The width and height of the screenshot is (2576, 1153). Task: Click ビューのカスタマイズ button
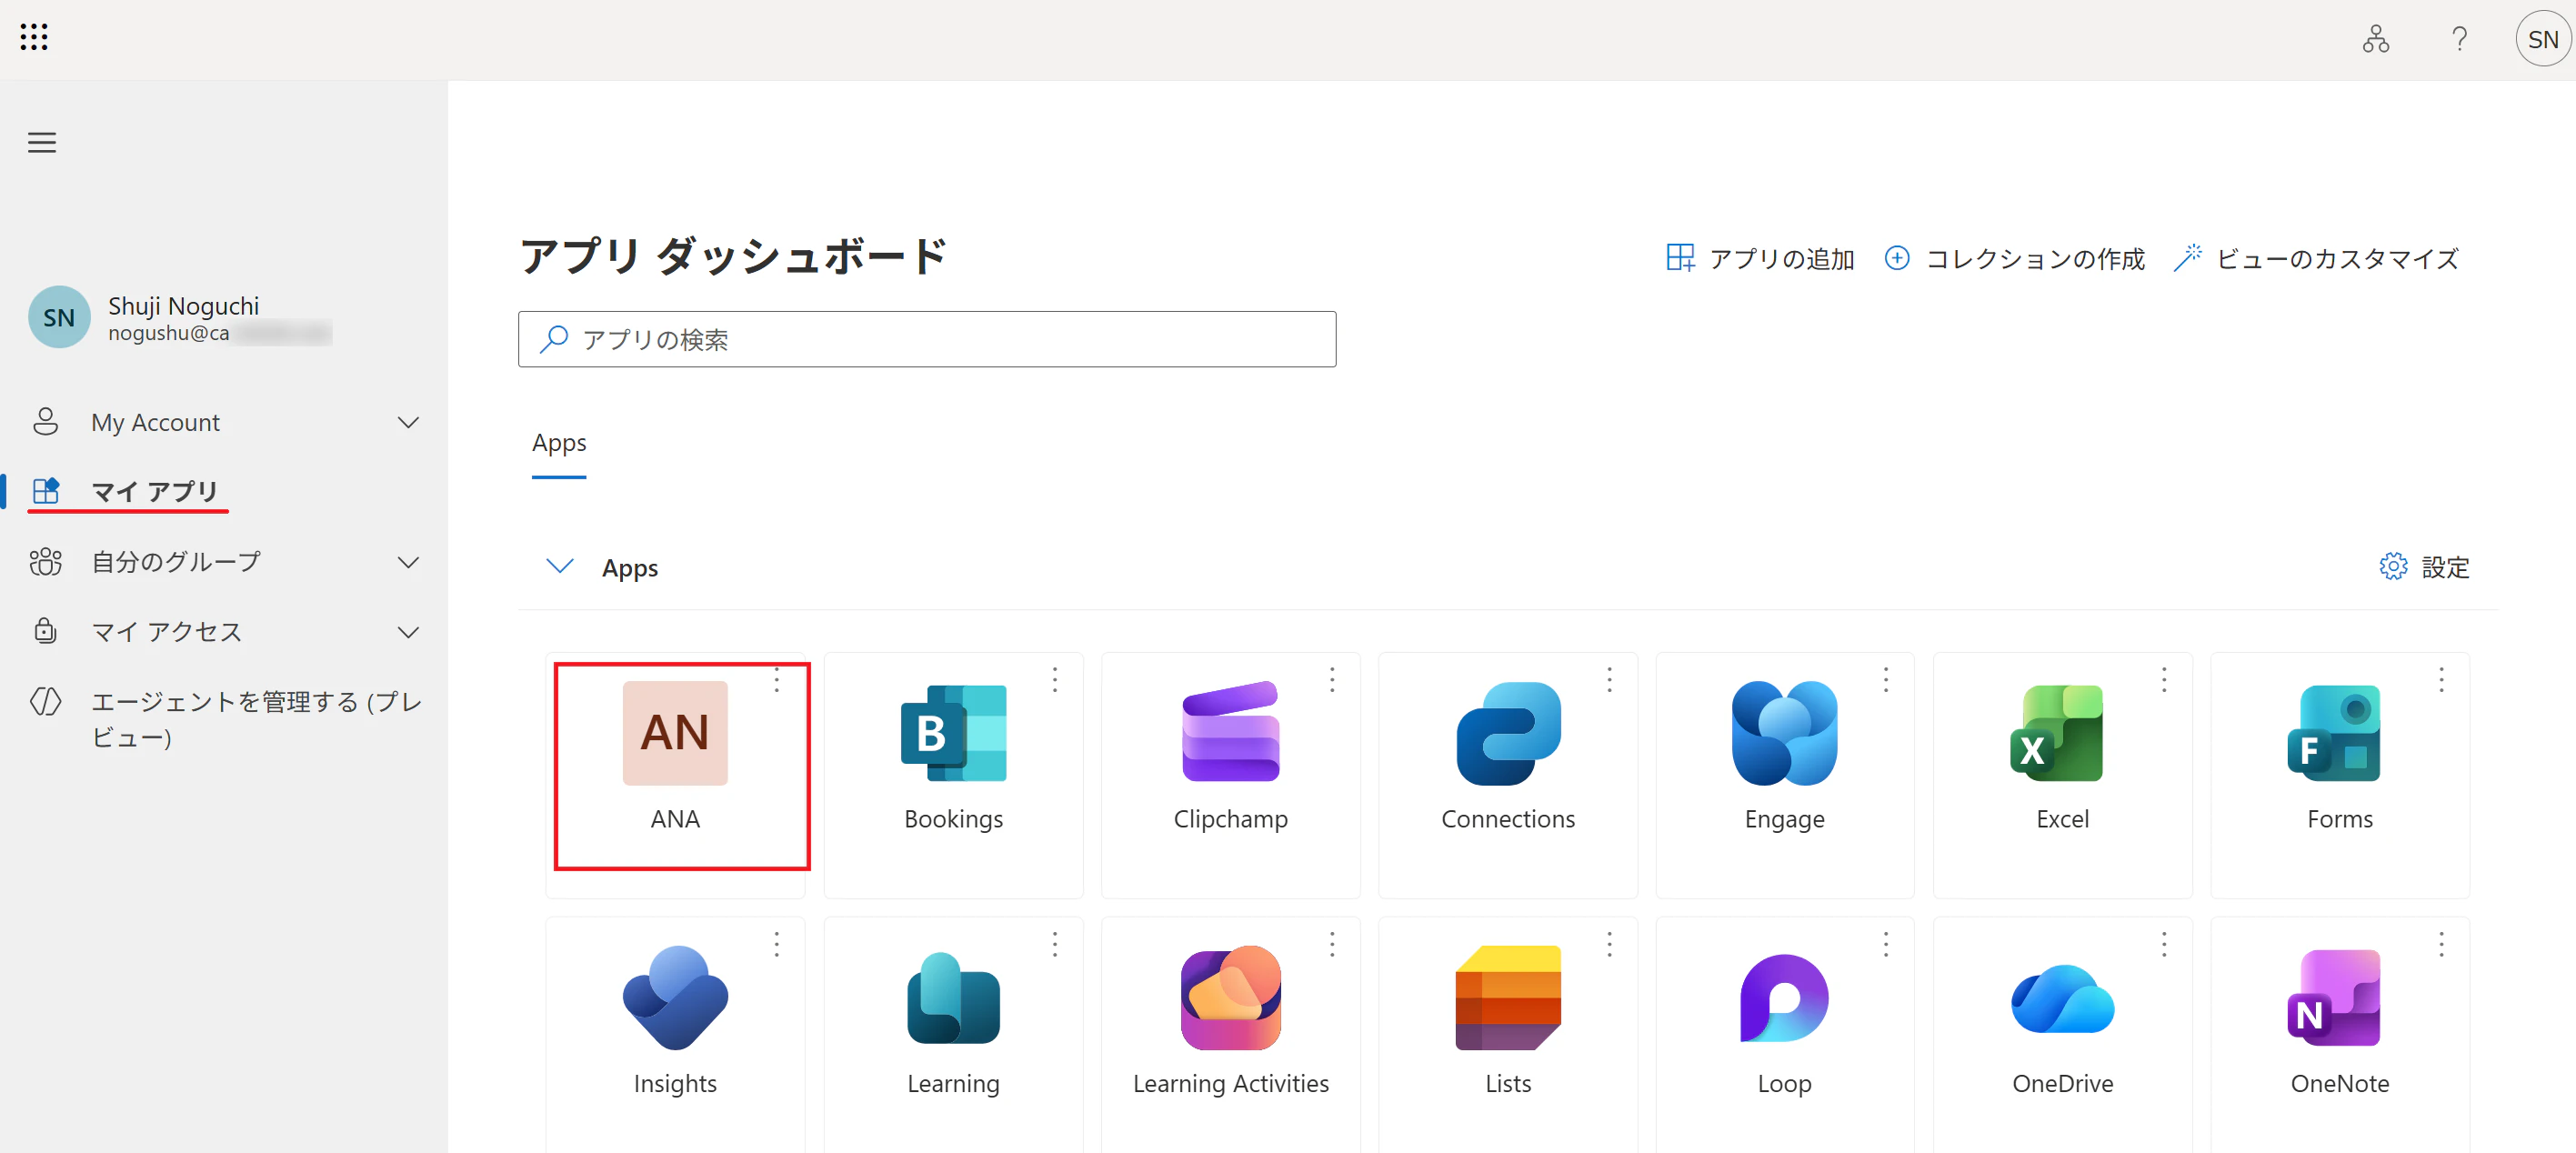click(2316, 259)
